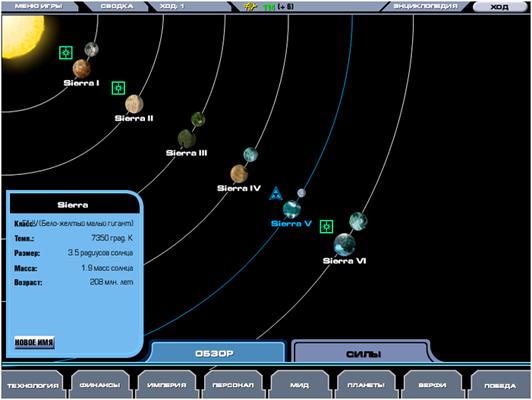
Task: Click the credits treasury icon in top bar
Action: tap(251, 7)
